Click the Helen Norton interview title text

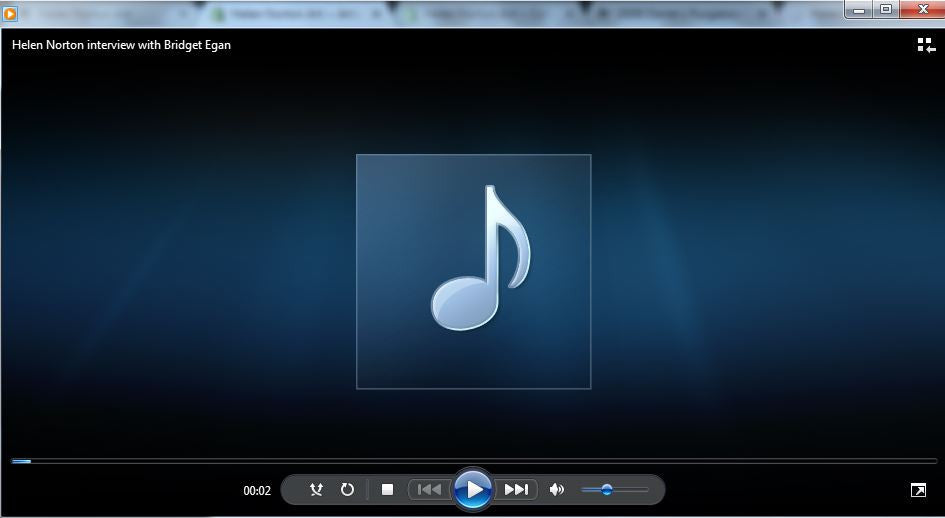tap(121, 45)
